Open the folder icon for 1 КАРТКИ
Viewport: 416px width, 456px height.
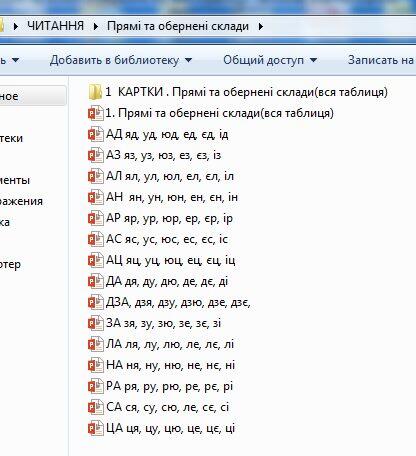pyautogui.click(x=95, y=92)
